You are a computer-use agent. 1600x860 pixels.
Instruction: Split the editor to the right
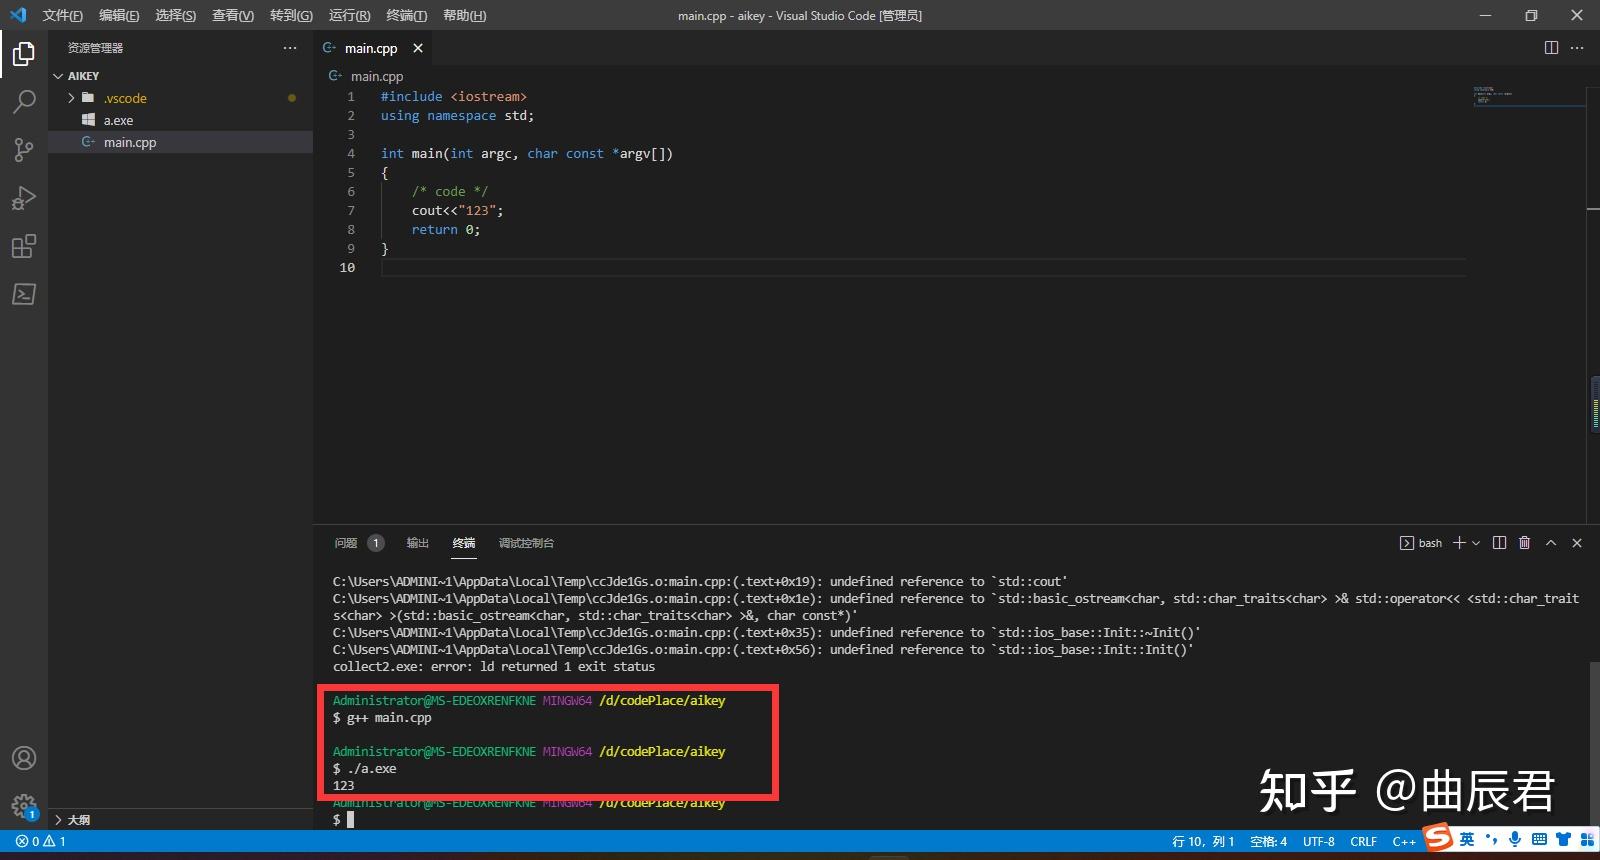(1551, 48)
